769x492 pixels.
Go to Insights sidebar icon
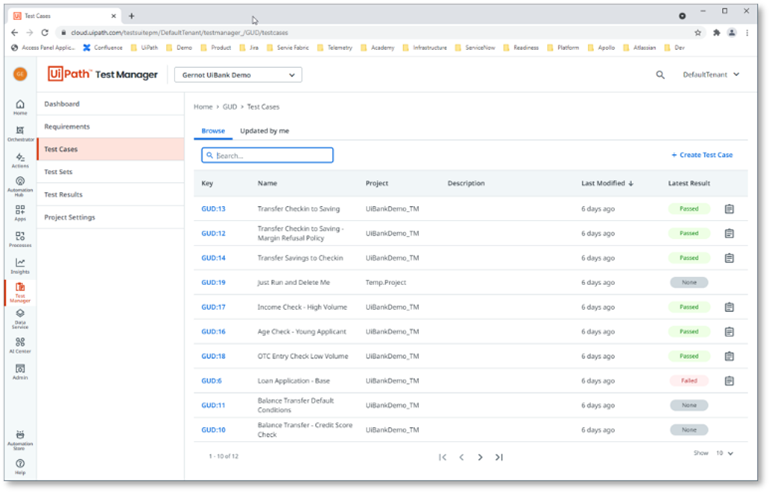coord(20,265)
